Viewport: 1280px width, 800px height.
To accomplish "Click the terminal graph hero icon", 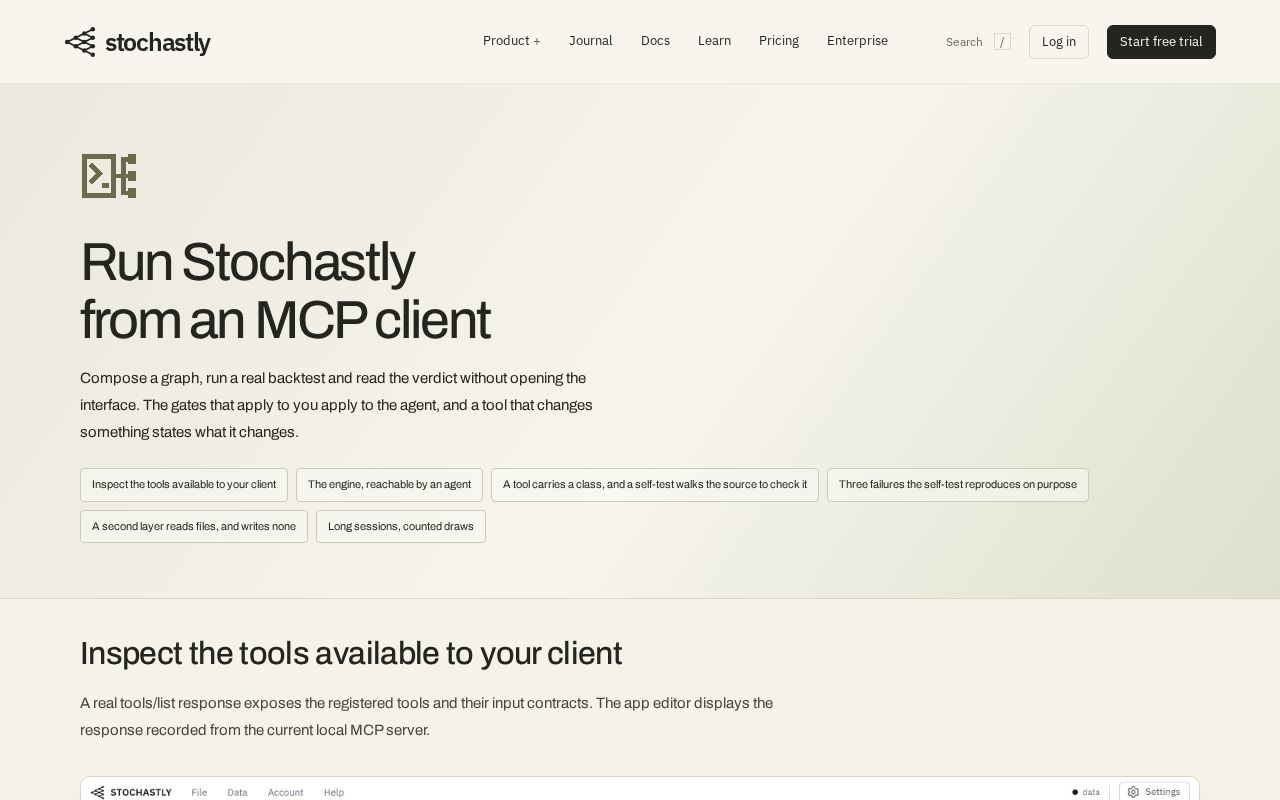I will tap(108, 176).
